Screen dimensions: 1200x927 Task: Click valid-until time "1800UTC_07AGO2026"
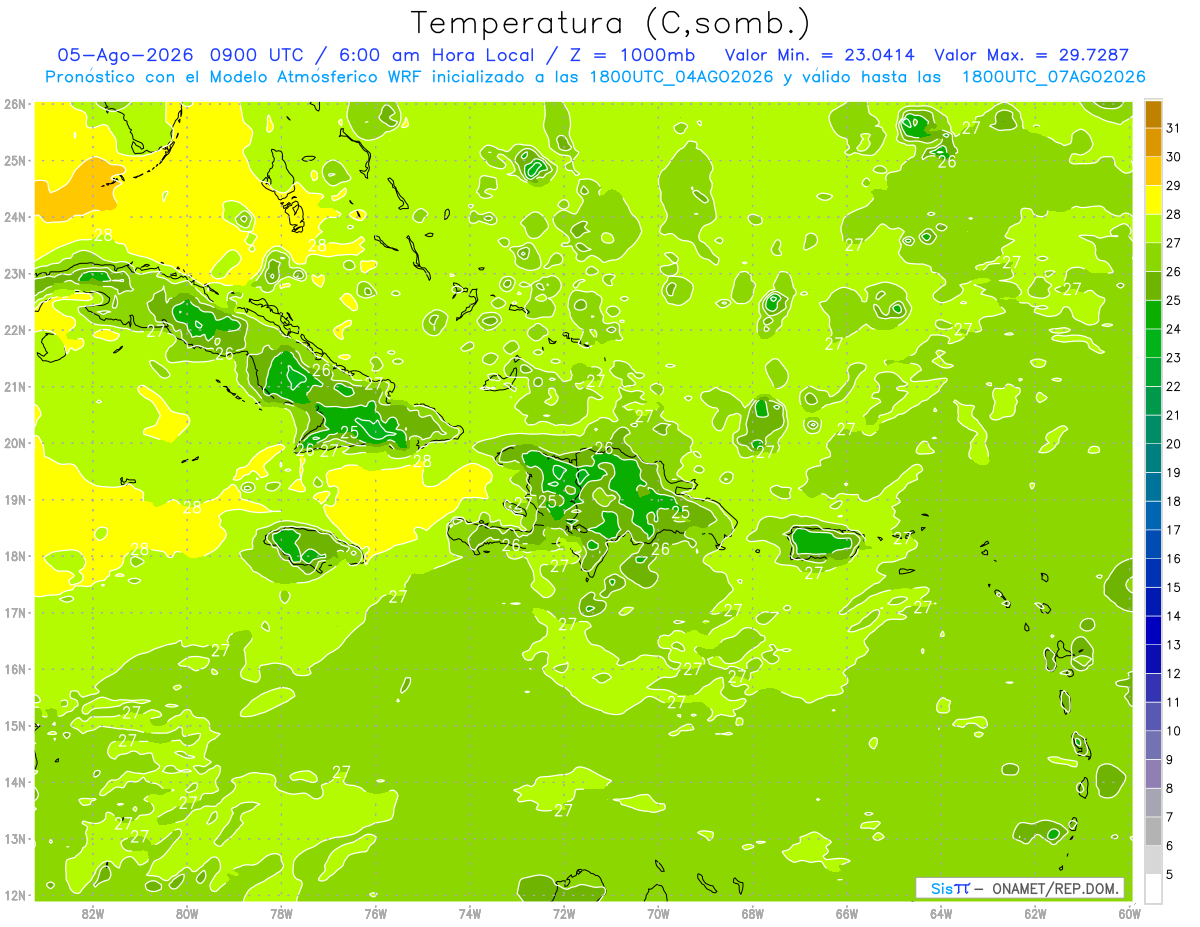coord(1053,77)
